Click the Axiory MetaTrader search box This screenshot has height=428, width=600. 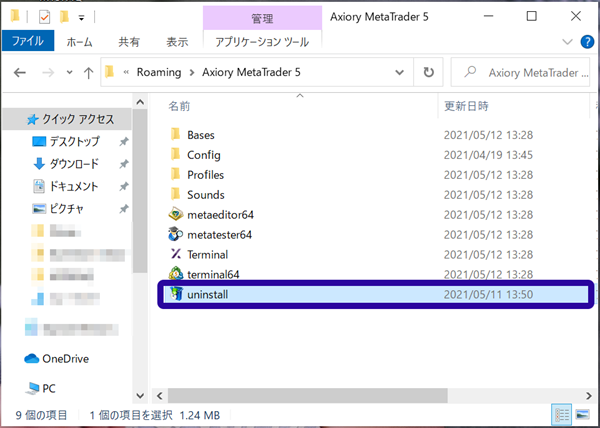pos(520,72)
